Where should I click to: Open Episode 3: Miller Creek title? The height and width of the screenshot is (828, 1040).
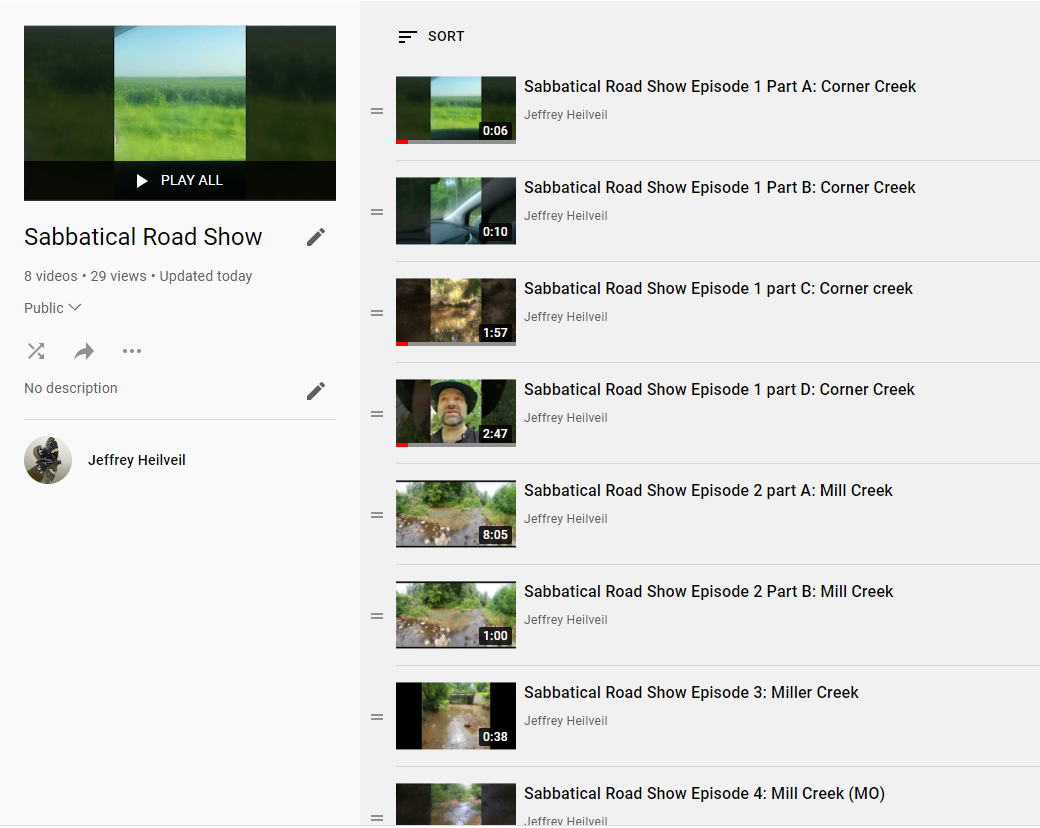point(691,693)
